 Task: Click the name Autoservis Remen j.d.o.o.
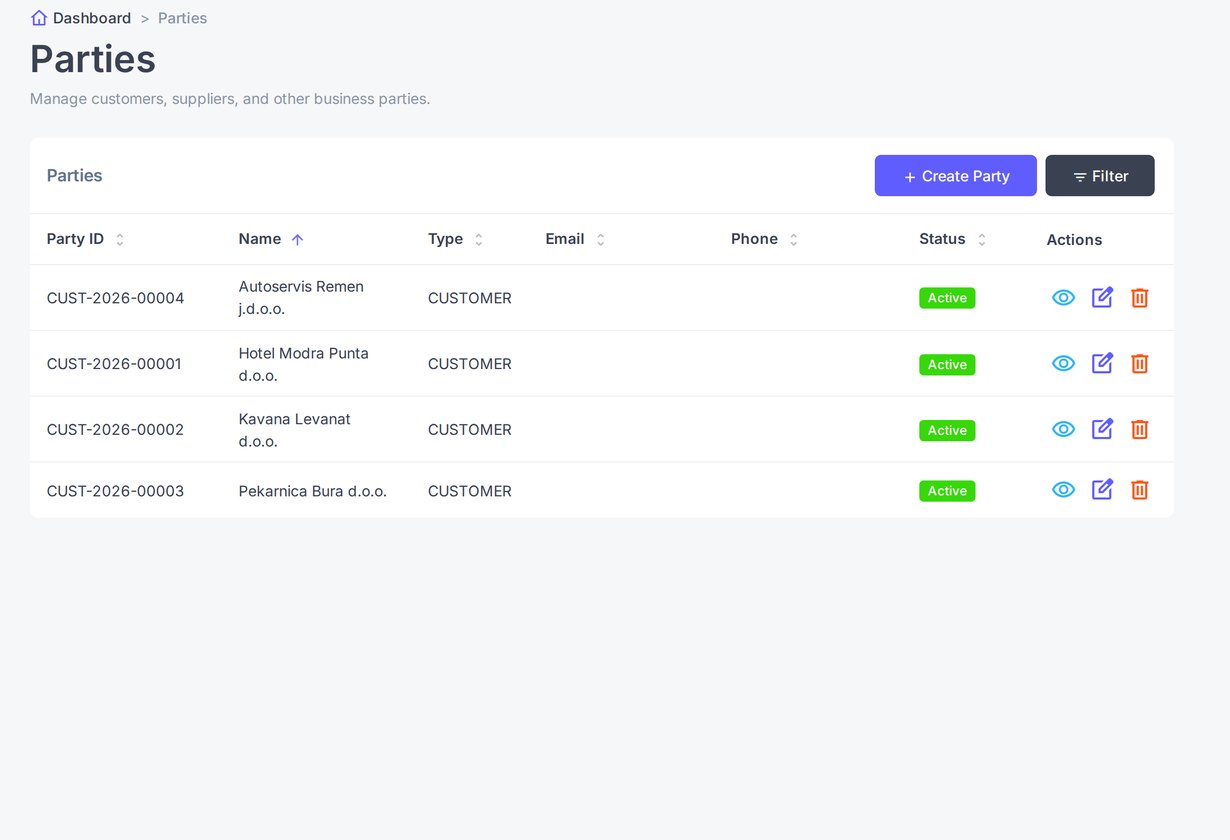301,298
